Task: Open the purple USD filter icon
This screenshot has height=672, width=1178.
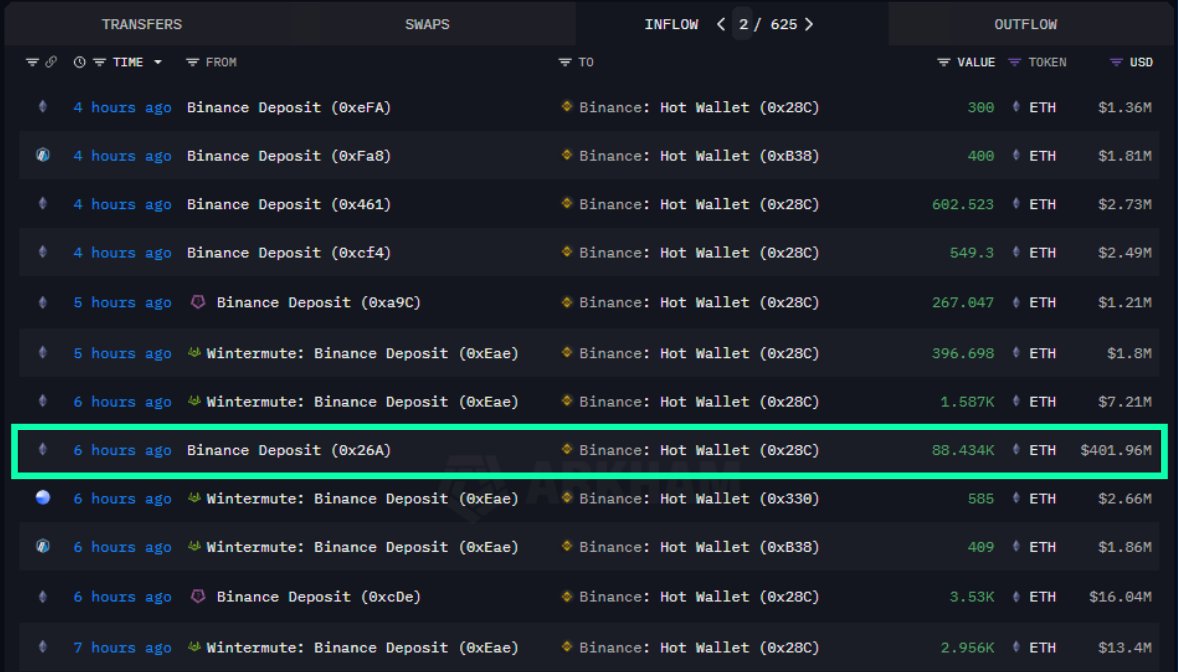Action: pyautogui.click(x=1116, y=62)
